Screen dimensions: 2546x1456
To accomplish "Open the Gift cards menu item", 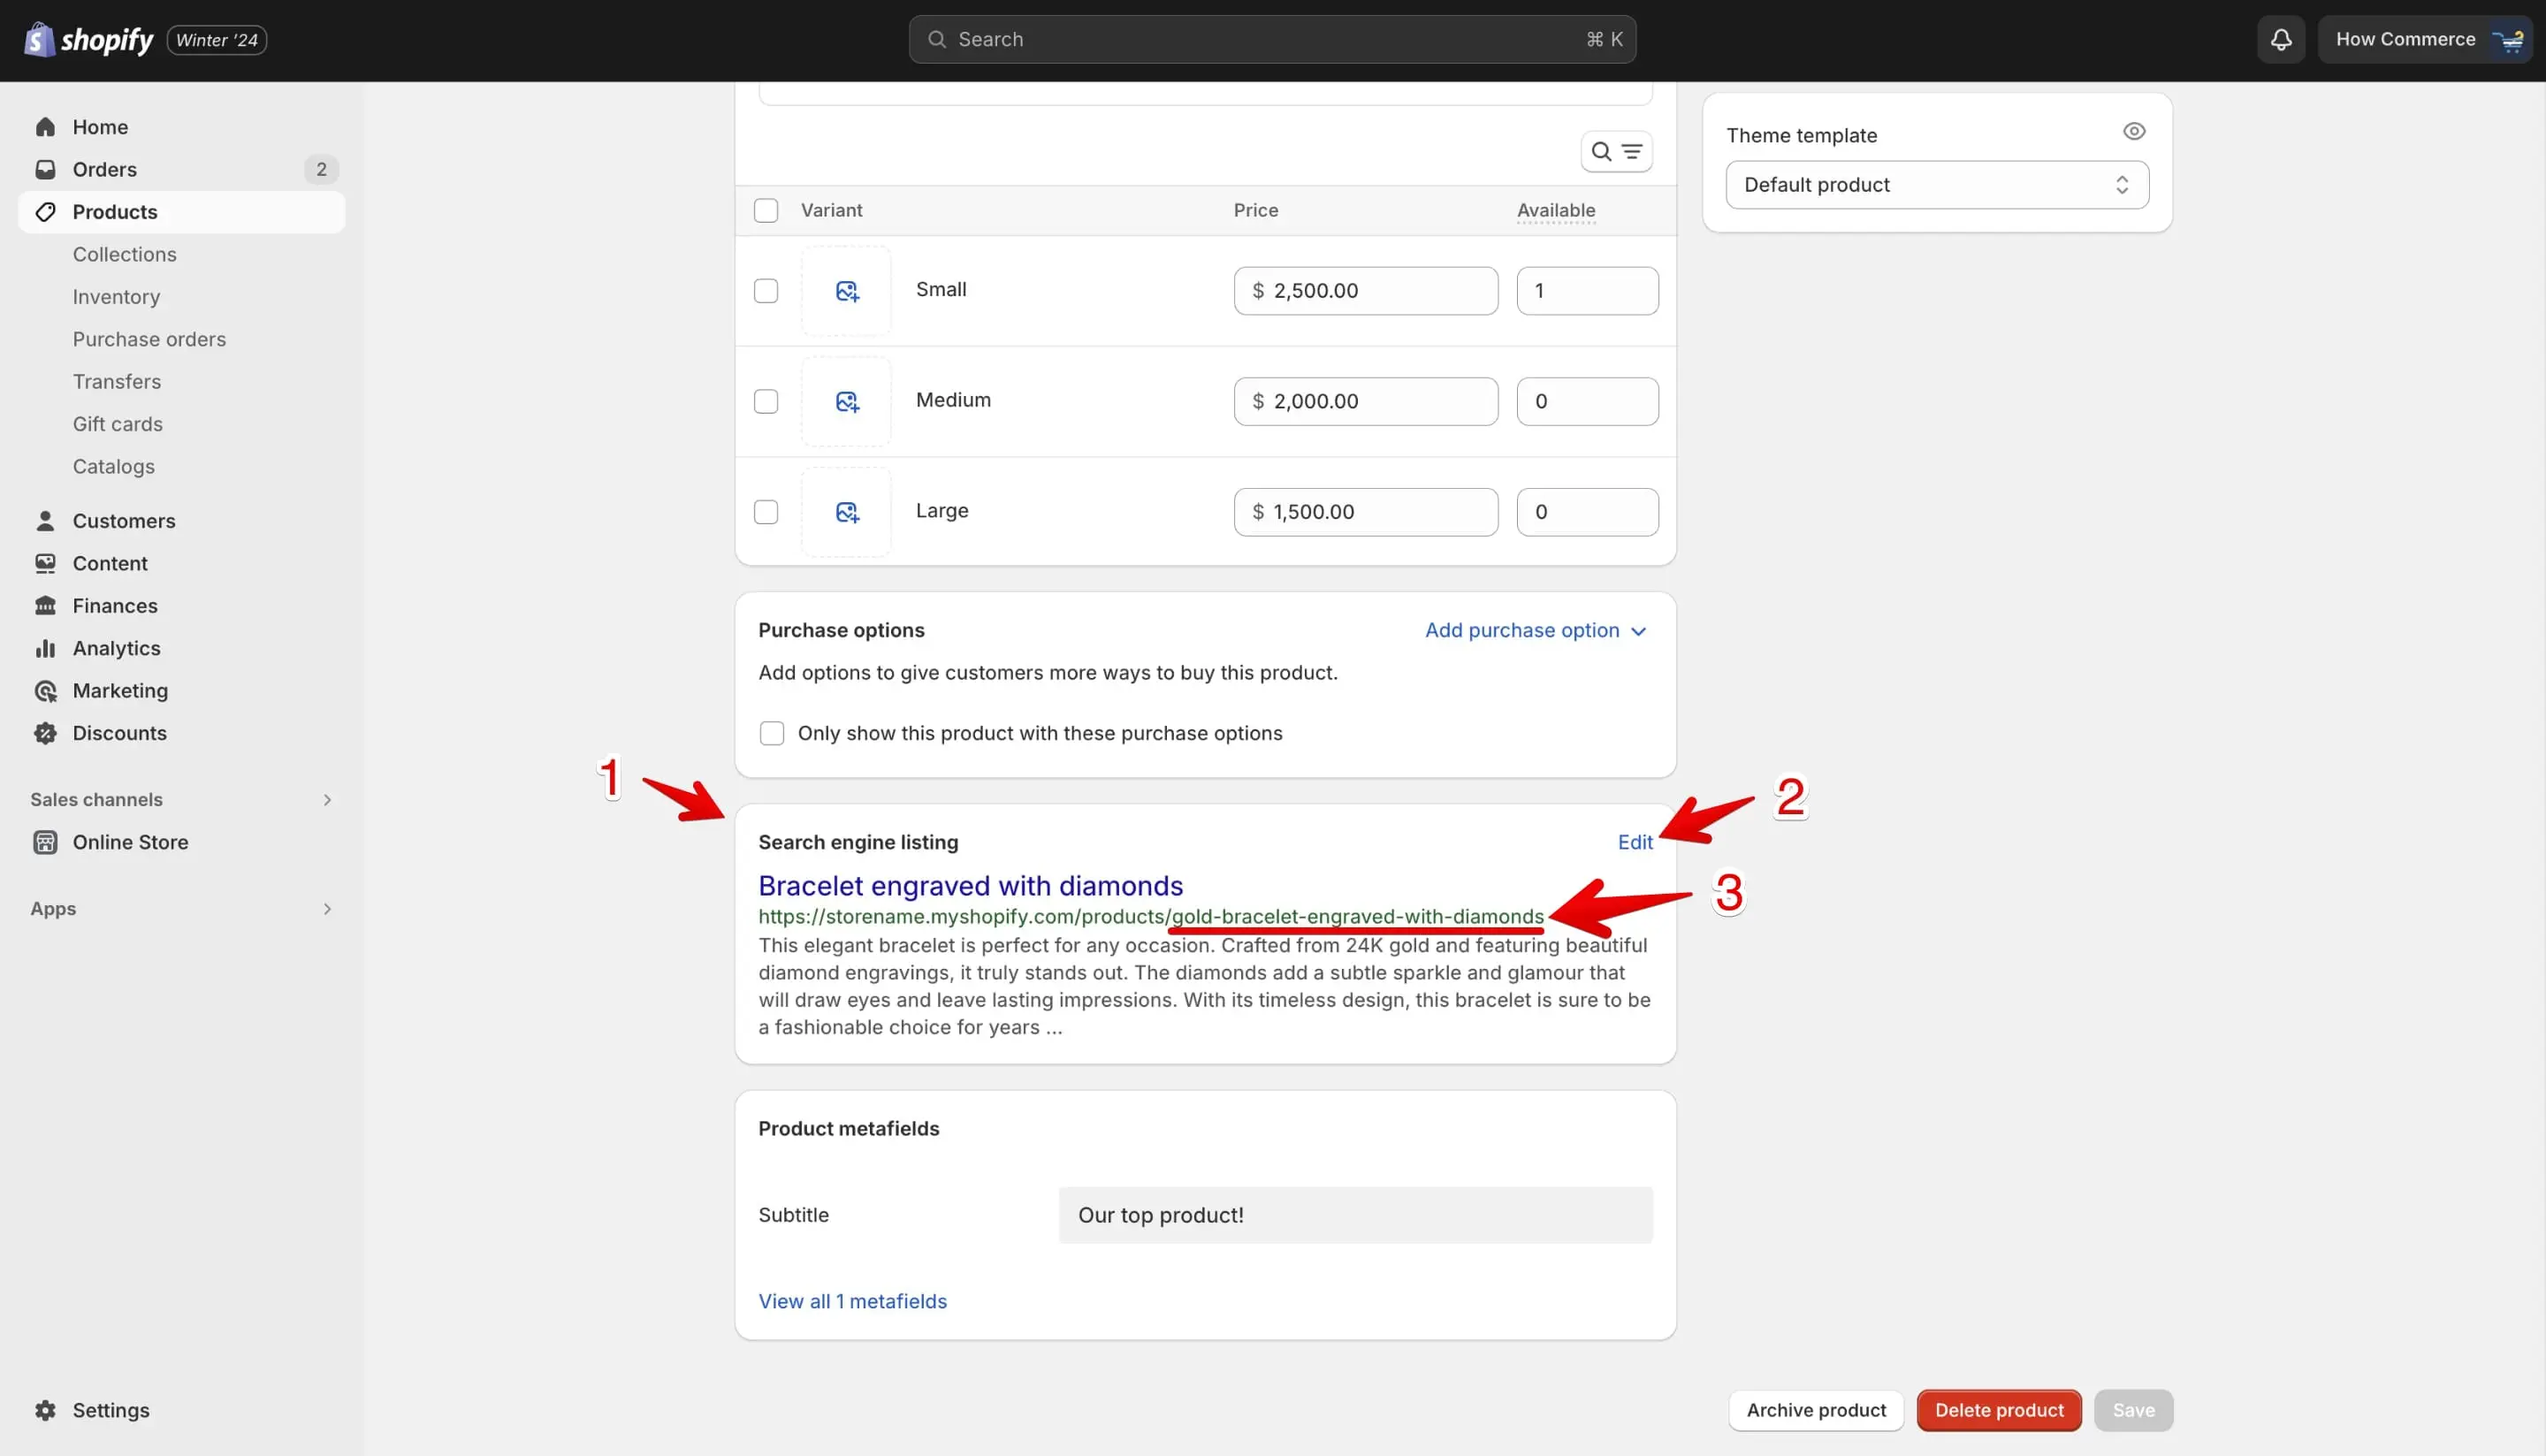I will tap(117, 424).
